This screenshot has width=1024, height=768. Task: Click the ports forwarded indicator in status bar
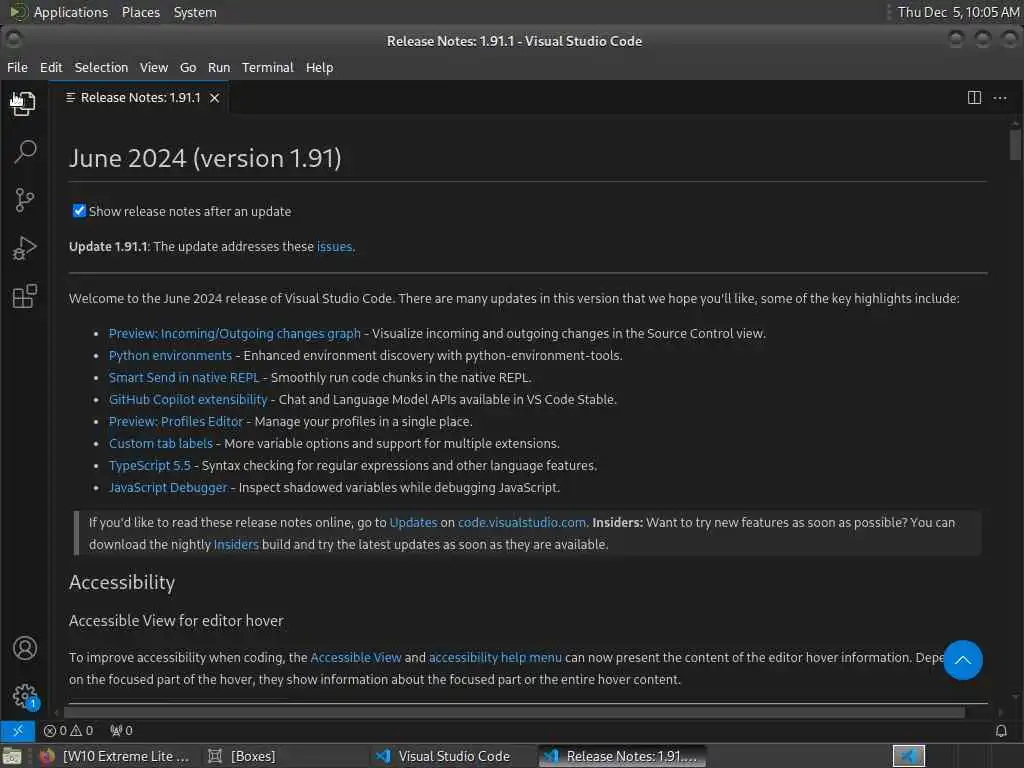click(x=121, y=730)
